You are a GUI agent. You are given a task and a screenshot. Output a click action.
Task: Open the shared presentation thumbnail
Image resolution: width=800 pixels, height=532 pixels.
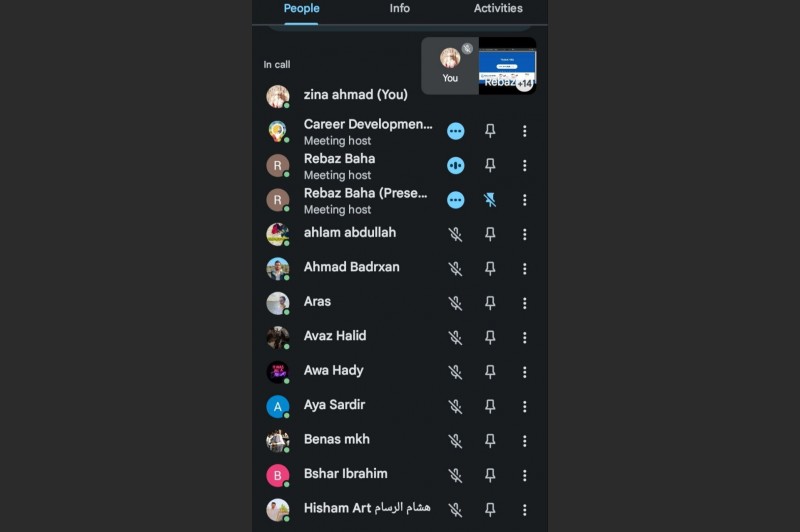coord(507,66)
